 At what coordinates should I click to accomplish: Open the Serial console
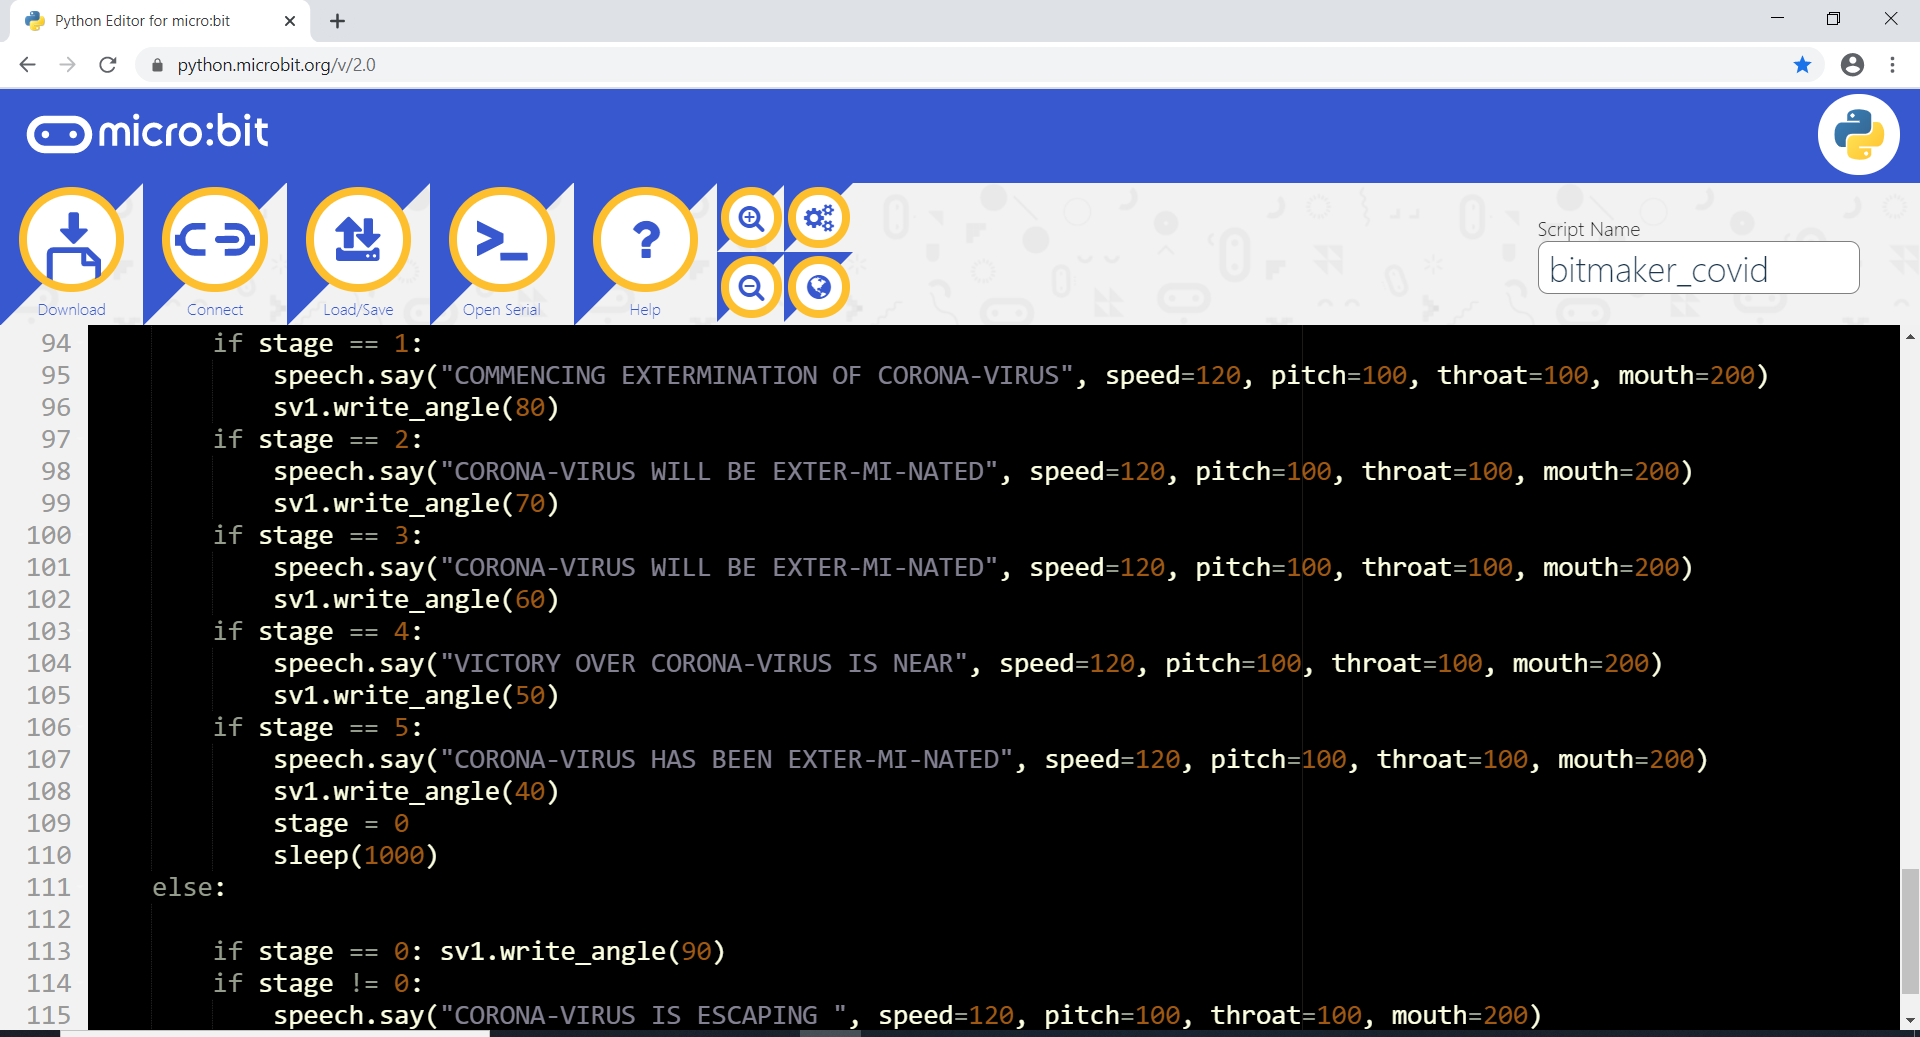pyautogui.click(x=503, y=240)
